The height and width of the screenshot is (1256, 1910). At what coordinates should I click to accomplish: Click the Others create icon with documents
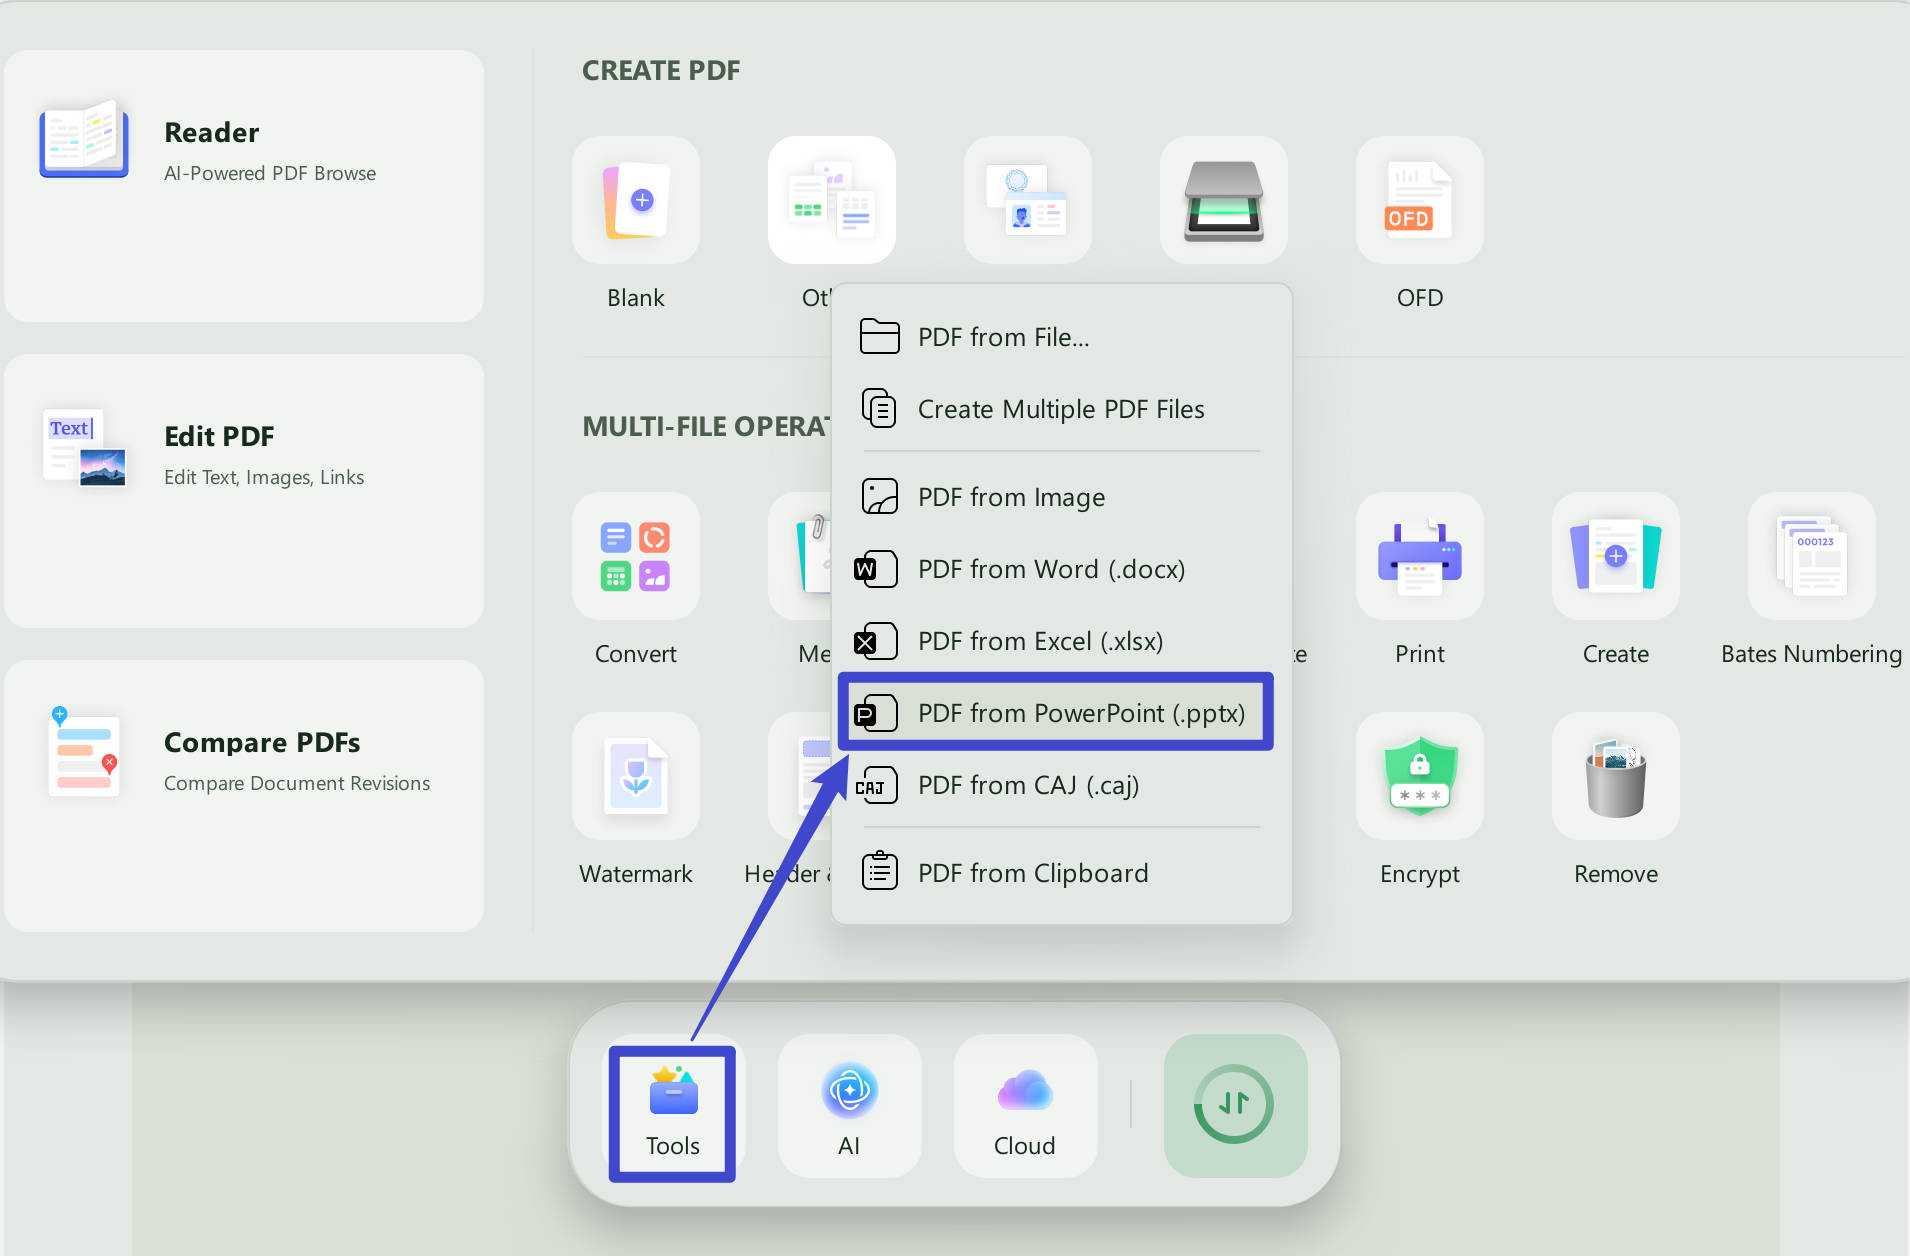click(832, 200)
